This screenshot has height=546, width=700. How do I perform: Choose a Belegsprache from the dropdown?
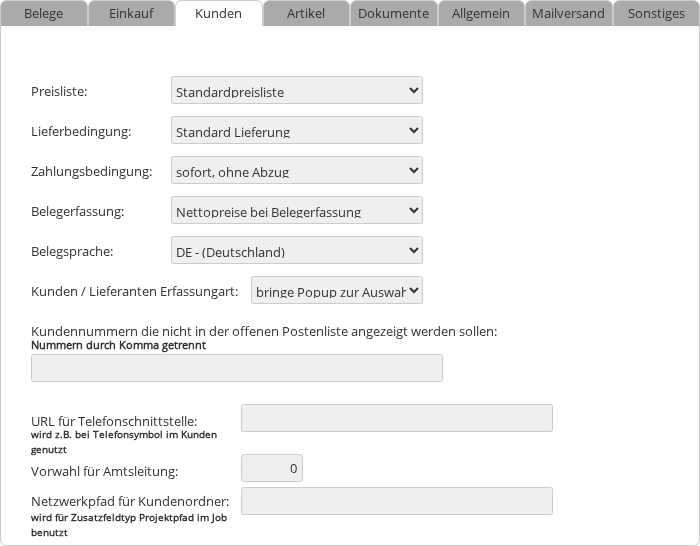(297, 251)
